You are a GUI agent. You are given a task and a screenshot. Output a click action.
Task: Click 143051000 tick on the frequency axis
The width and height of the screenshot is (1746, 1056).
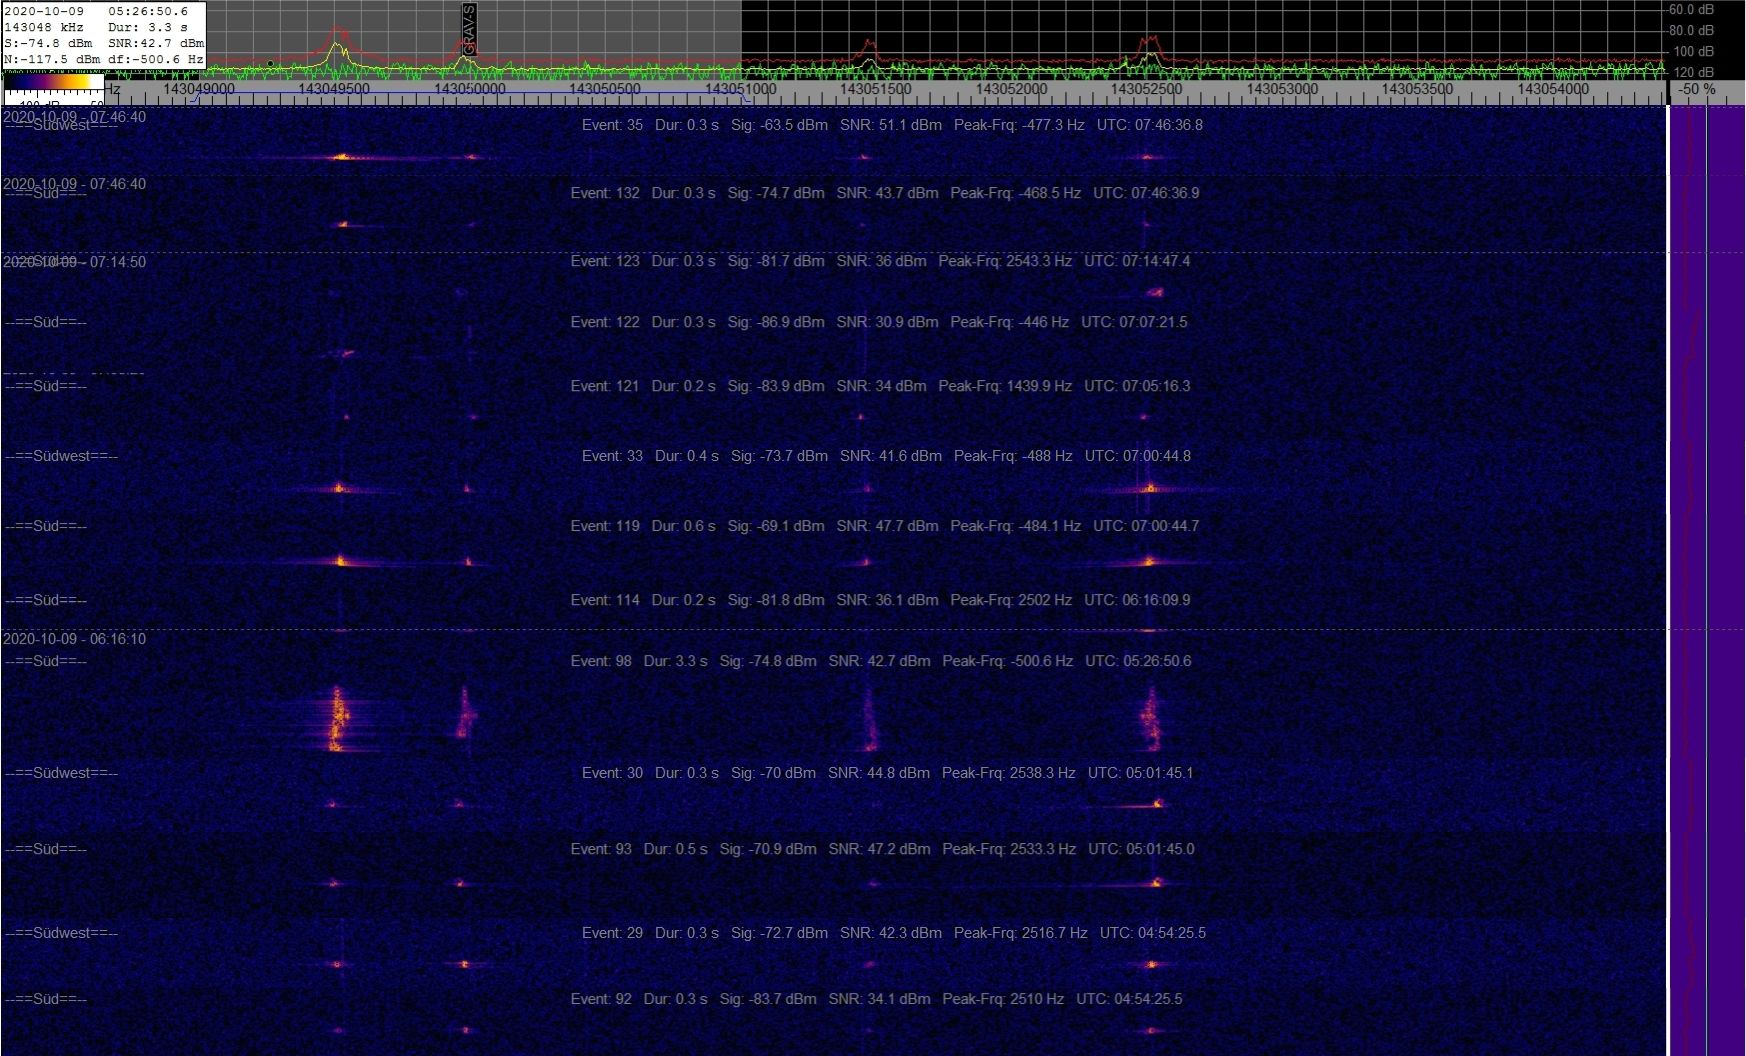coord(740,89)
